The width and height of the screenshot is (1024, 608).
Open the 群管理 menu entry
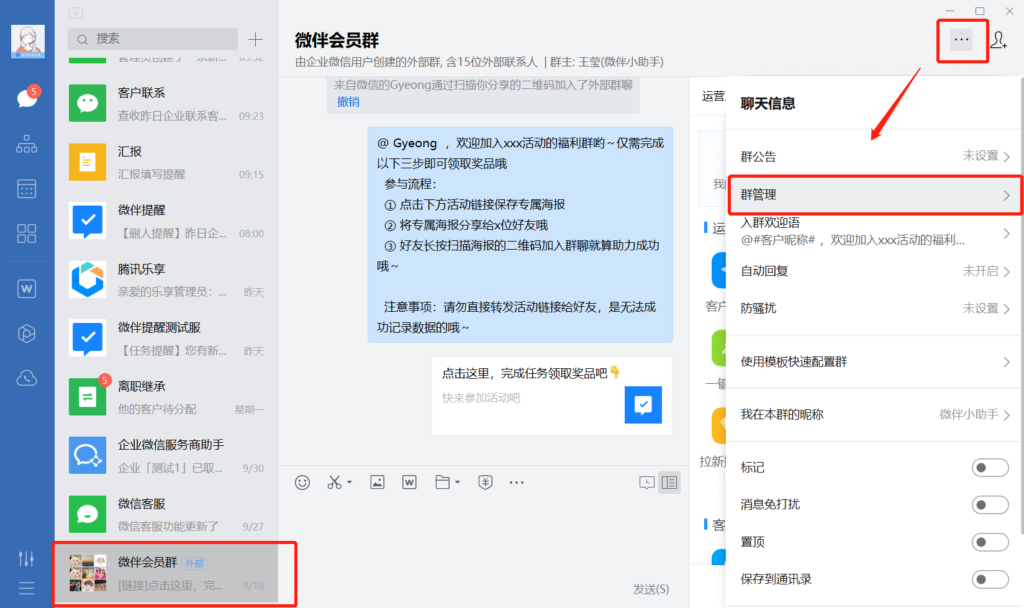click(x=874, y=195)
